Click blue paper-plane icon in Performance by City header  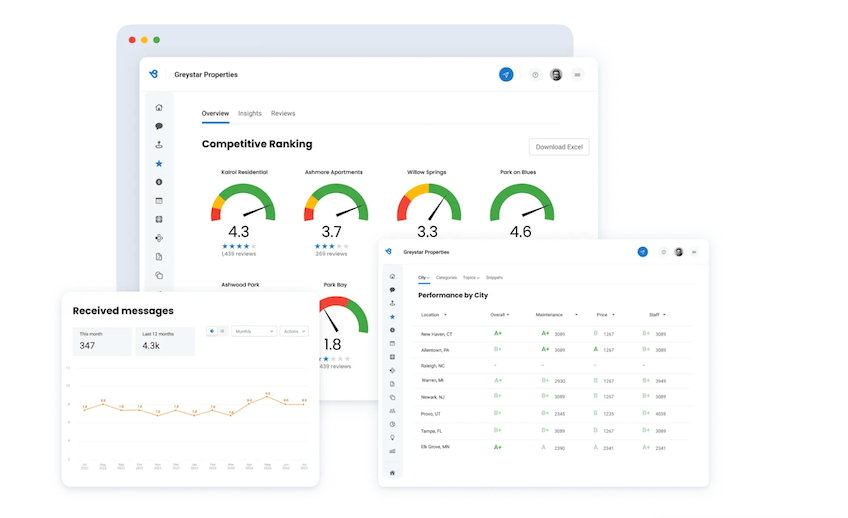point(642,252)
